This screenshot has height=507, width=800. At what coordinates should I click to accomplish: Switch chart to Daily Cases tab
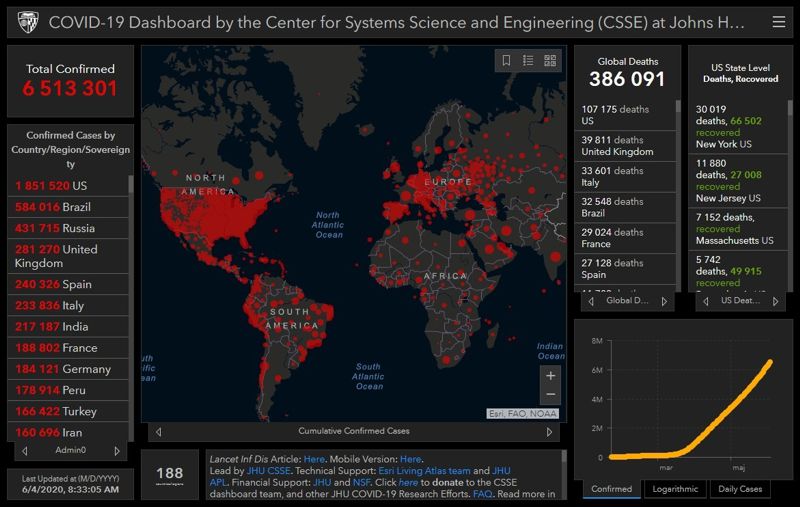[740, 489]
